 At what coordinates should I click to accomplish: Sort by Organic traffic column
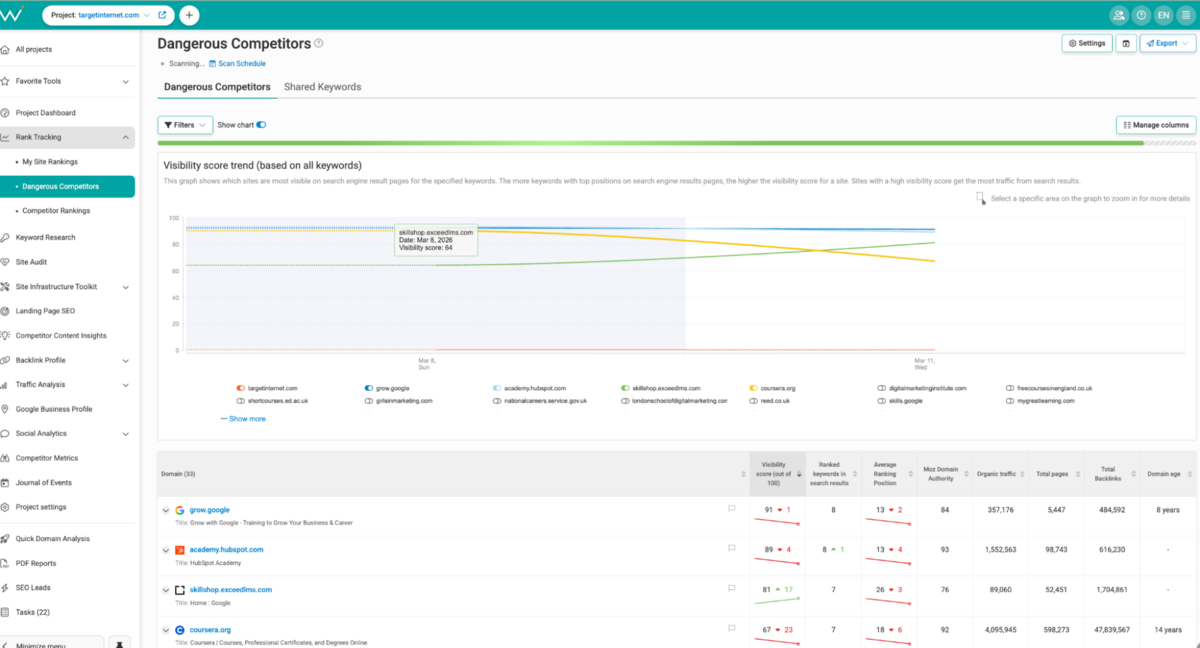(1022, 474)
